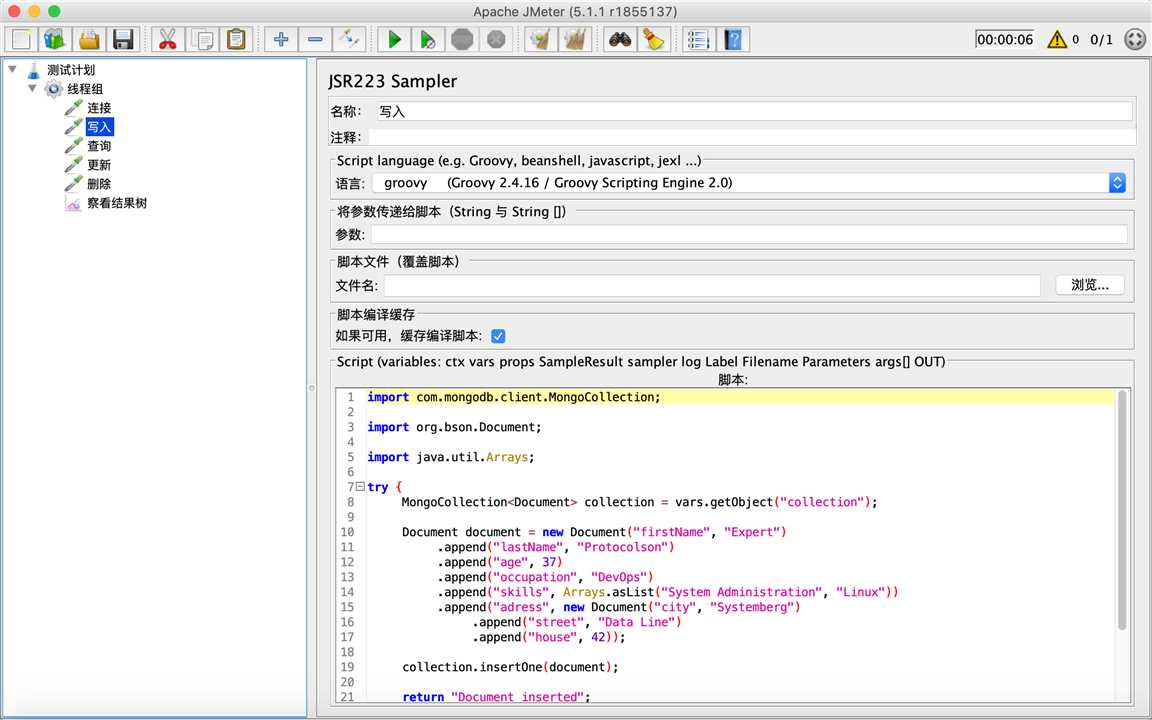Open the Templates icon in toolbar
The image size is (1152, 720).
click(54, 39)
